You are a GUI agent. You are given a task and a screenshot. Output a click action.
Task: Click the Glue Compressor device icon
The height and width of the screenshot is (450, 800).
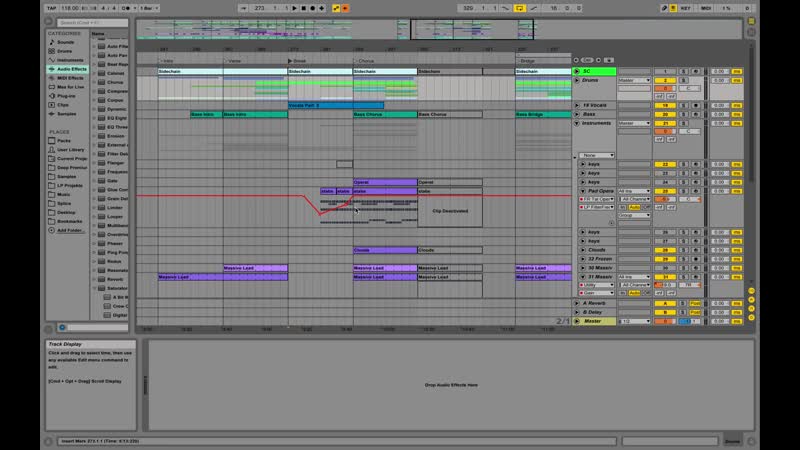click(x=102, y=190)
